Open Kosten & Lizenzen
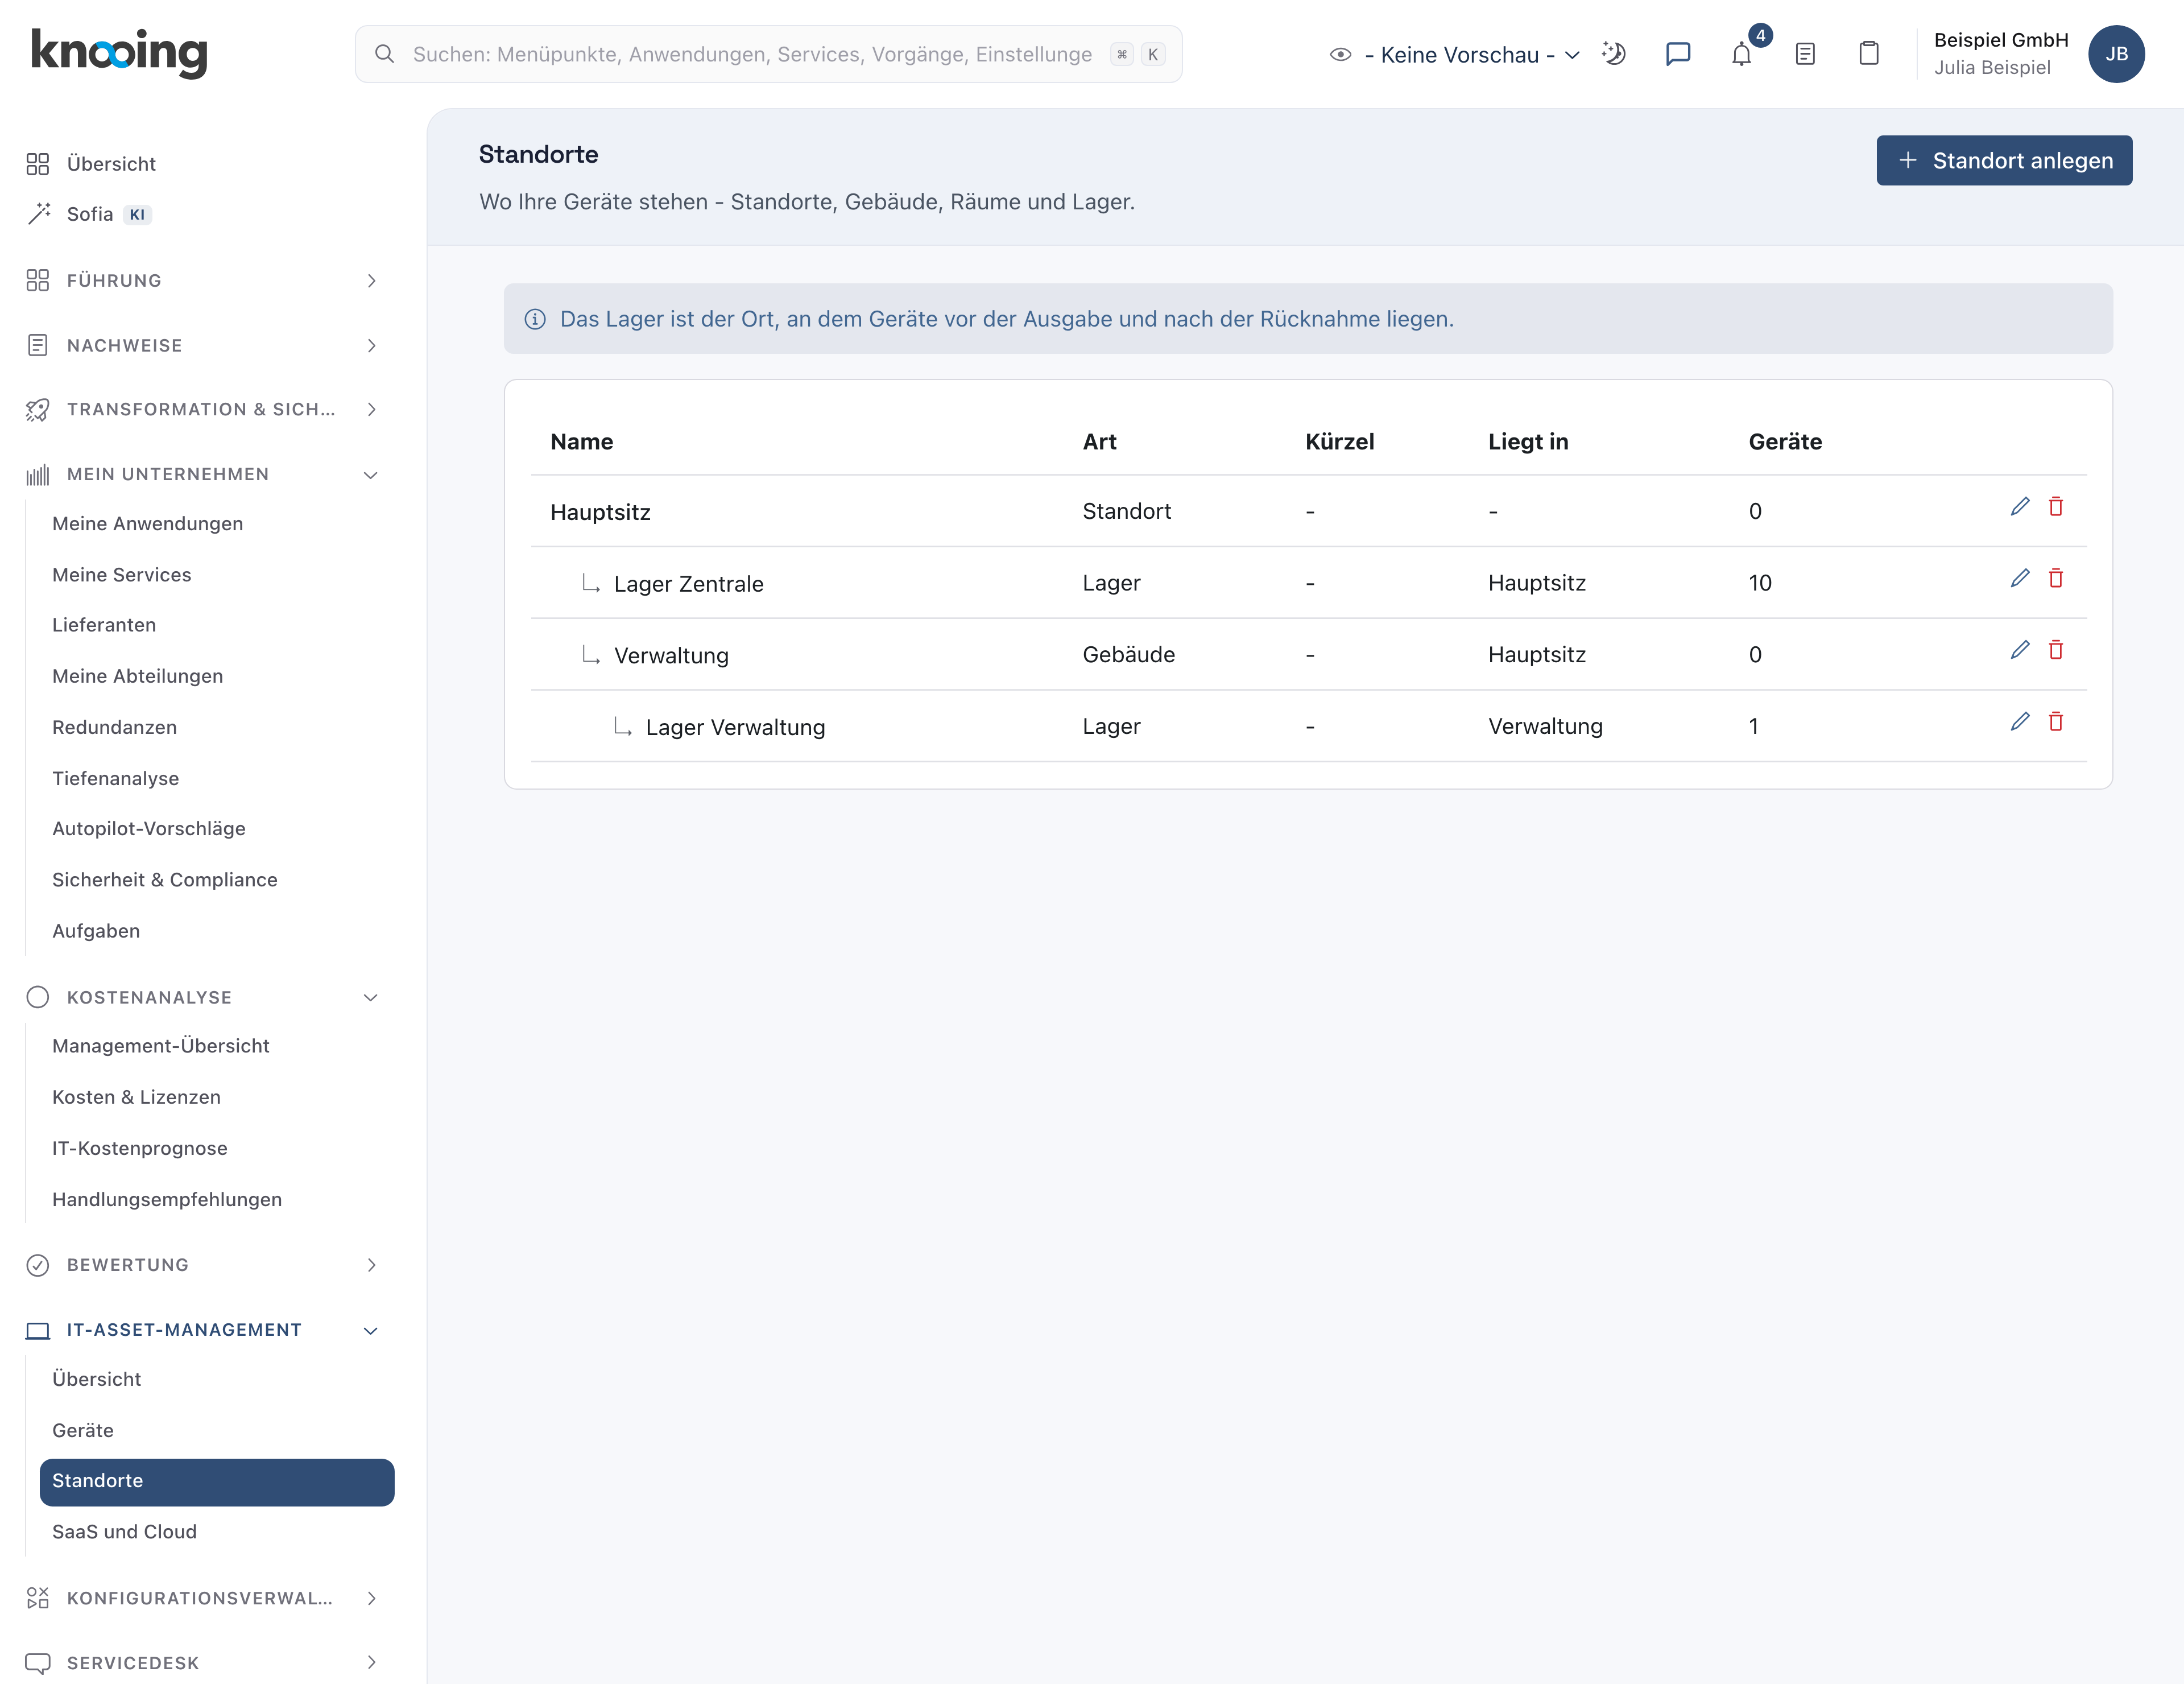Viewport: 2184px width, 1684px height. coord(136,1097)
